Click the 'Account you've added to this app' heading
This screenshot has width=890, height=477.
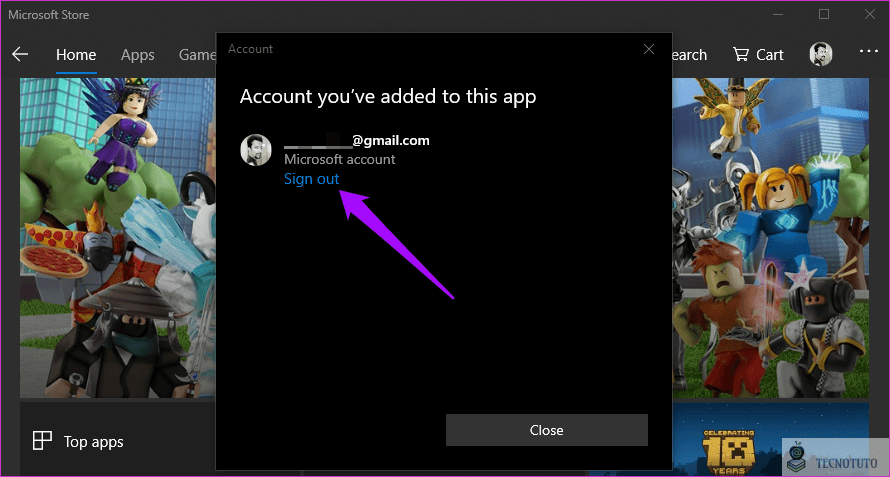coord(388,97)
